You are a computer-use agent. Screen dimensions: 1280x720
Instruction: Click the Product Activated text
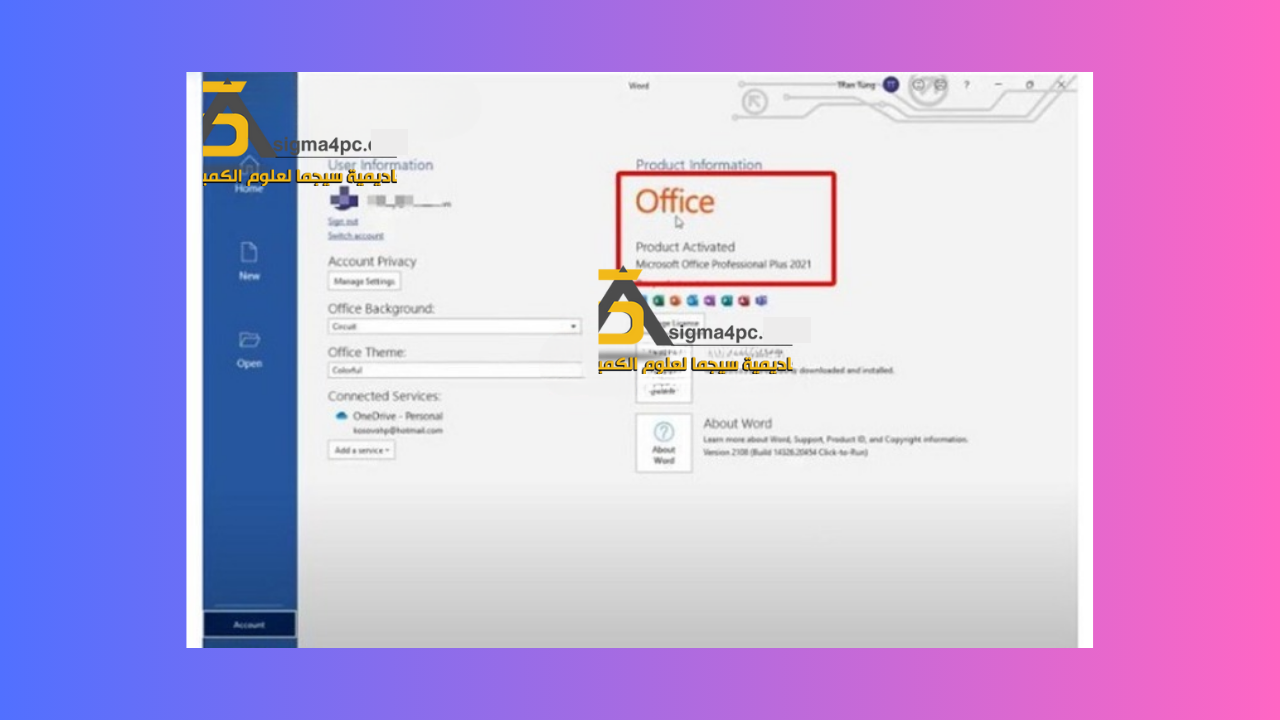[x=685, y=247]
